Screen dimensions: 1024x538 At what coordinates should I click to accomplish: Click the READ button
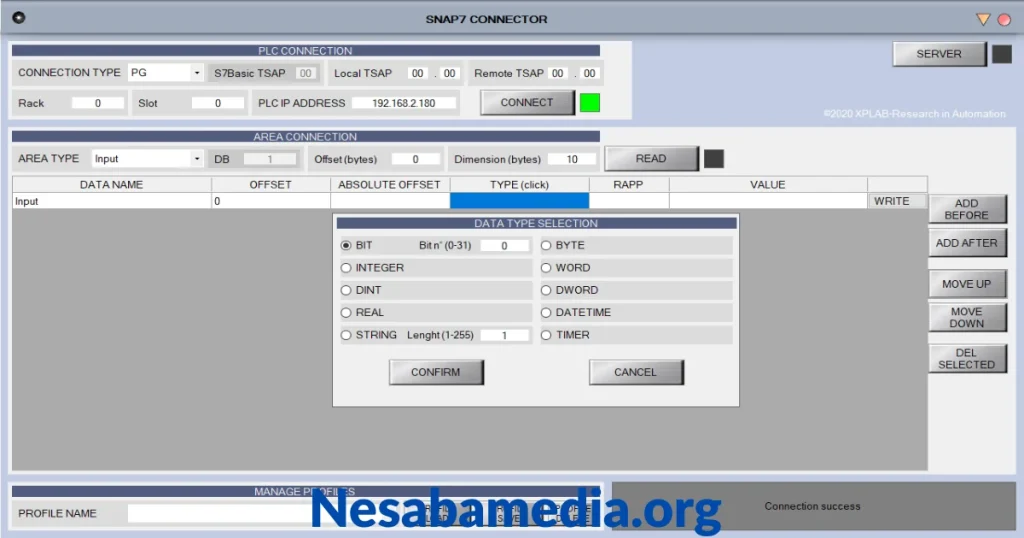pos(651,159)
